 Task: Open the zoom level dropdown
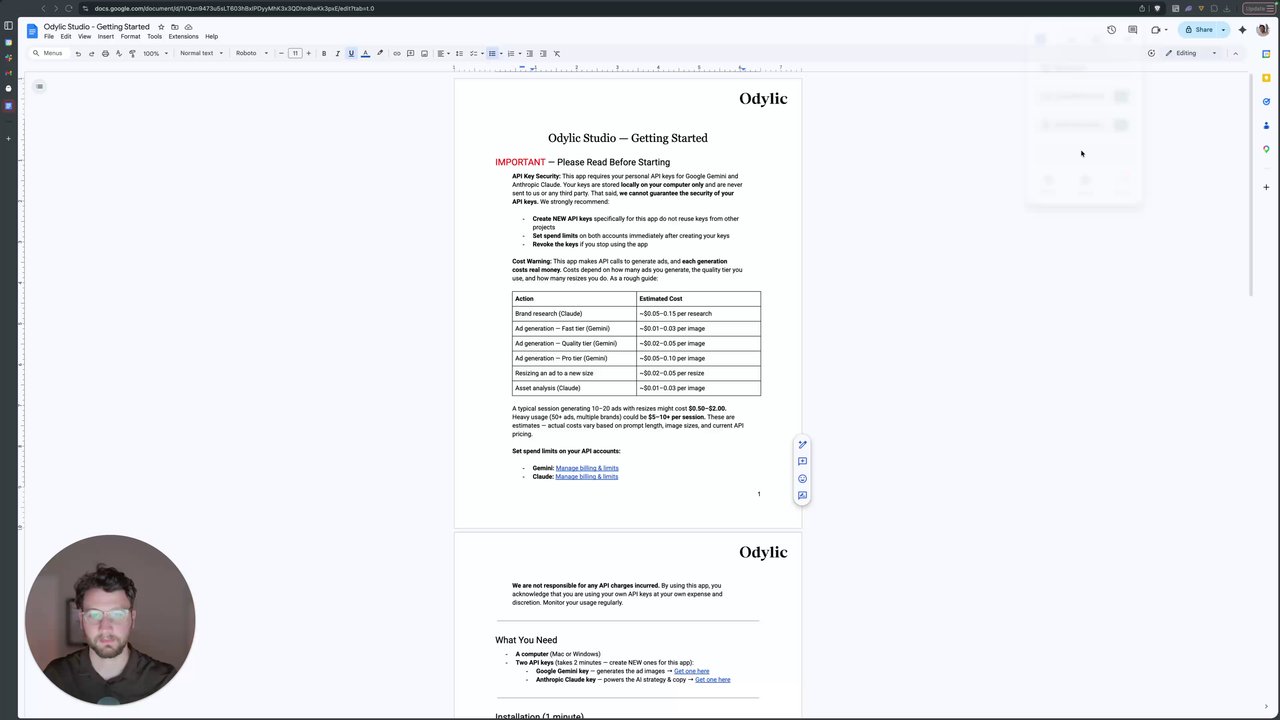coord(154,53)
